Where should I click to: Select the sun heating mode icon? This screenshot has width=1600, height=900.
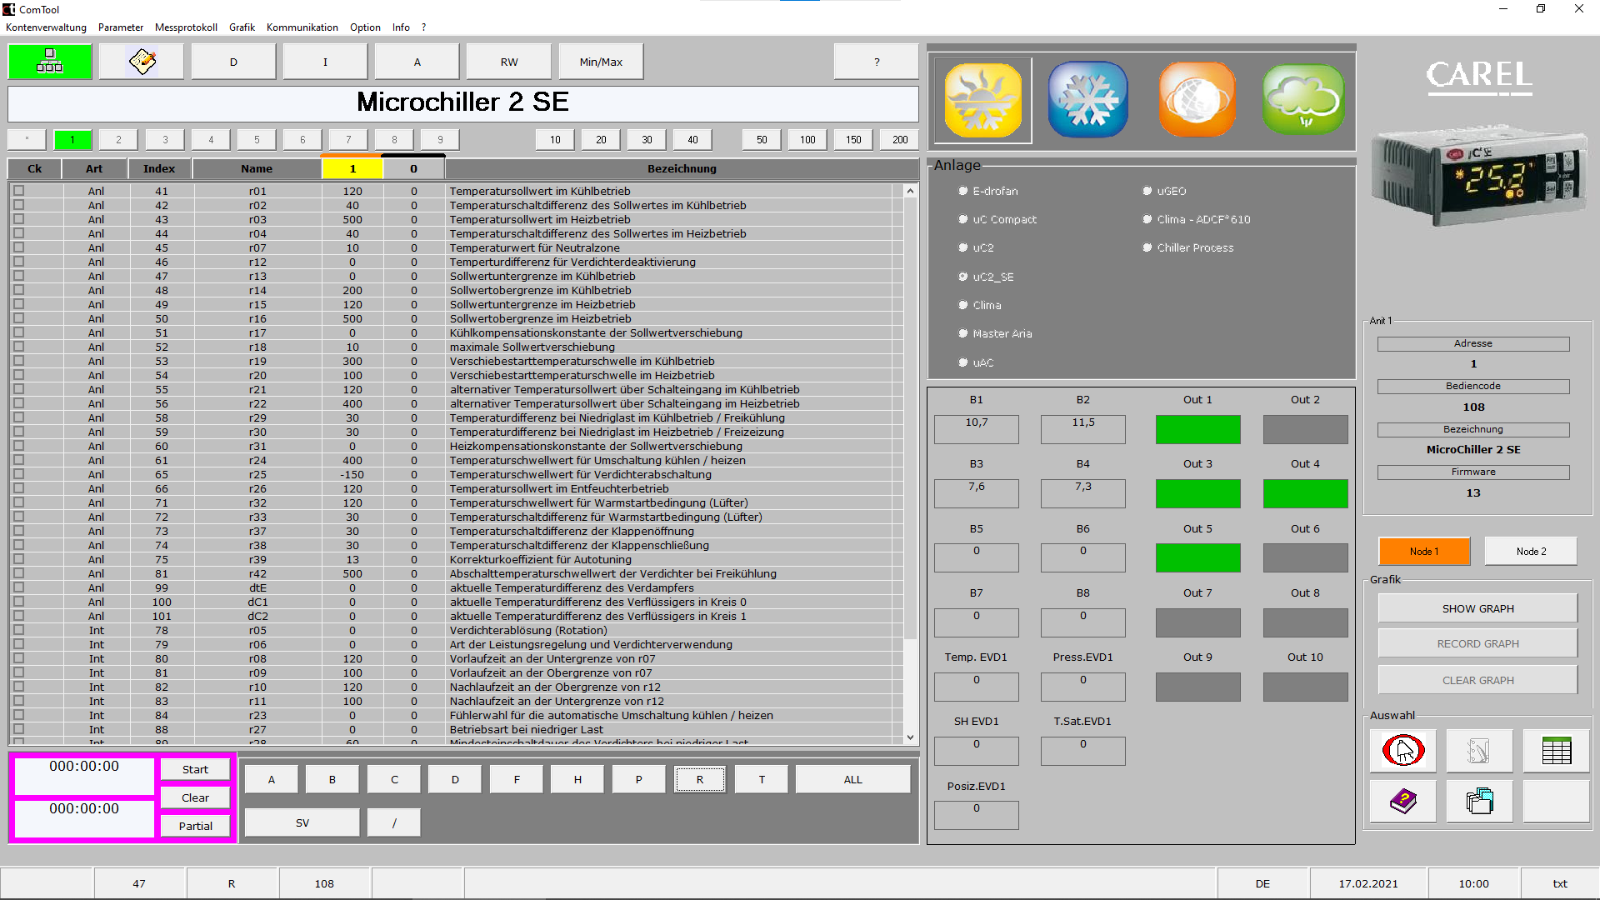click(983, 100)
